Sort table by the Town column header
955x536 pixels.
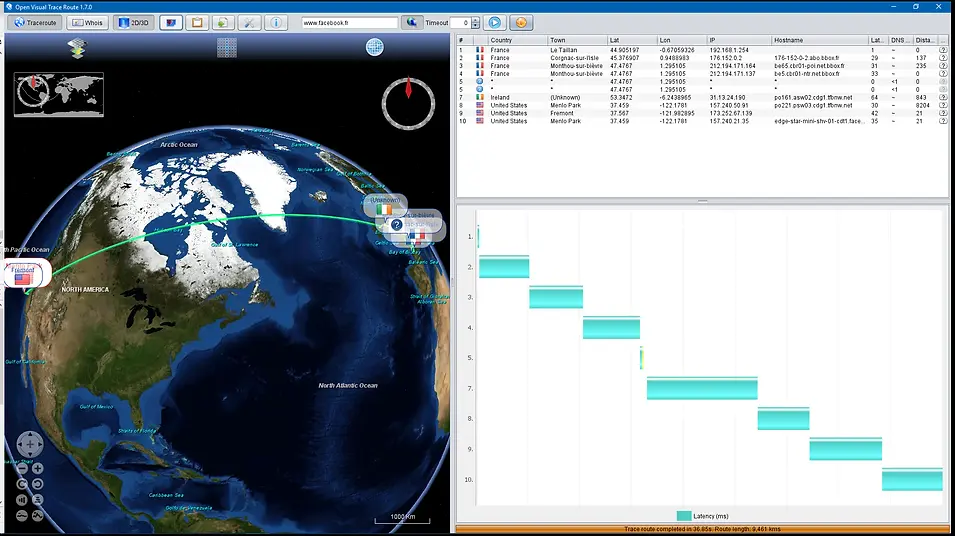pyautogui.click(x=577, y=40)
